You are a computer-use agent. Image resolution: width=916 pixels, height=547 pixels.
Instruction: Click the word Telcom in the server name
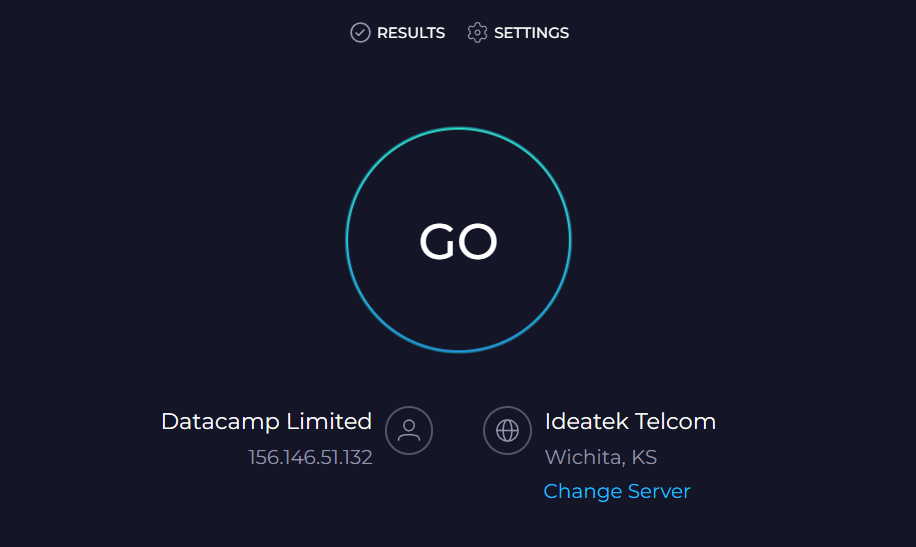tap(675, 421)
